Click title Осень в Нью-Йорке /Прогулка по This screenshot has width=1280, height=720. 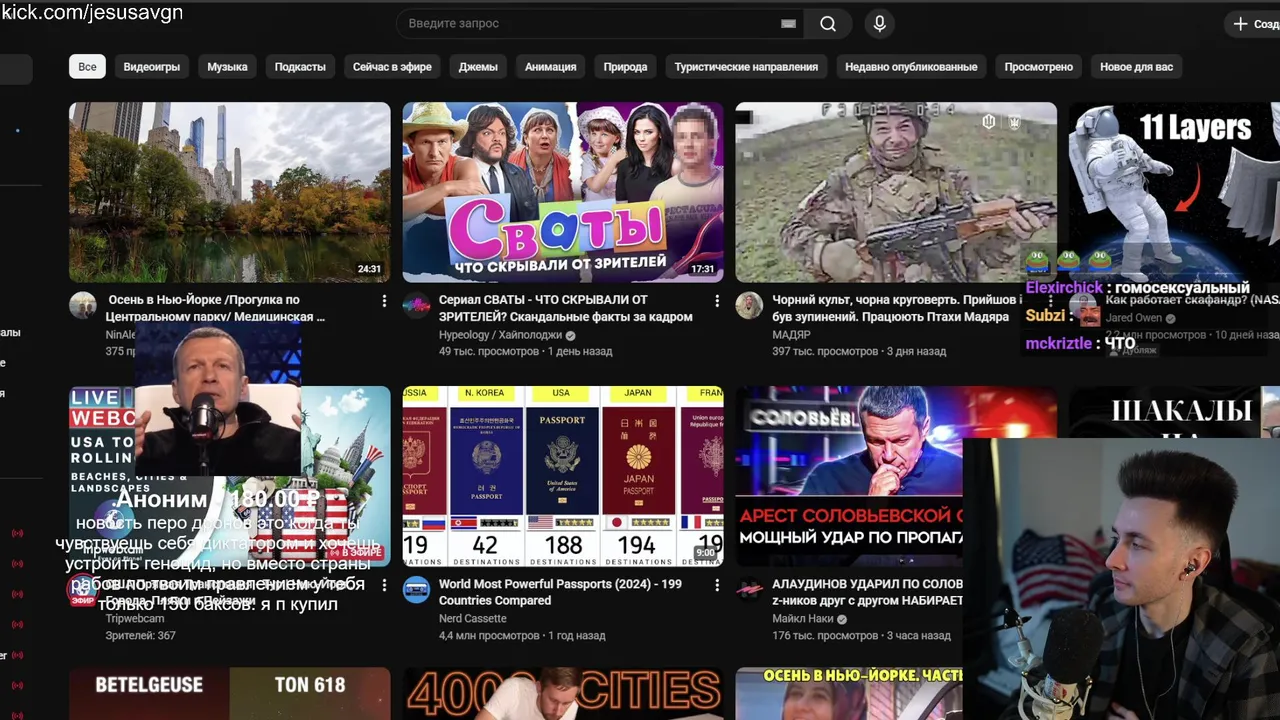point(216,308)
